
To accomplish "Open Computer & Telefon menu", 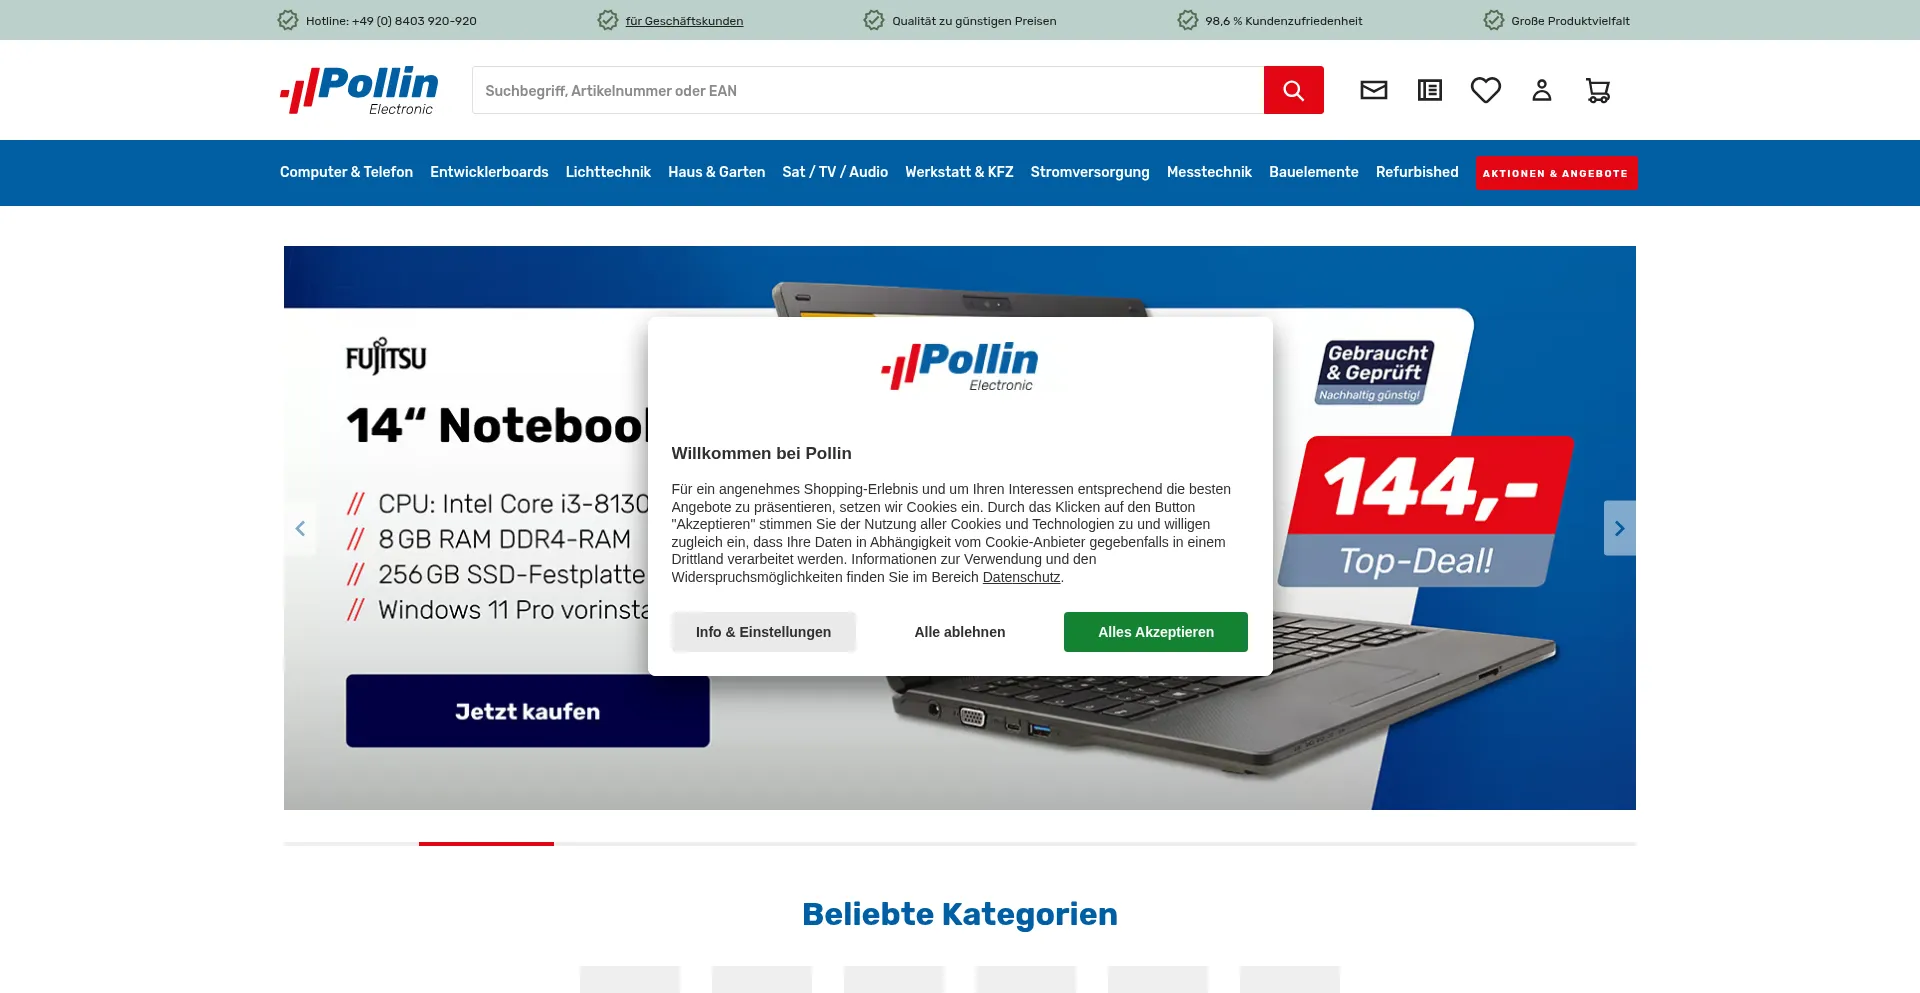I will [346, 172].
